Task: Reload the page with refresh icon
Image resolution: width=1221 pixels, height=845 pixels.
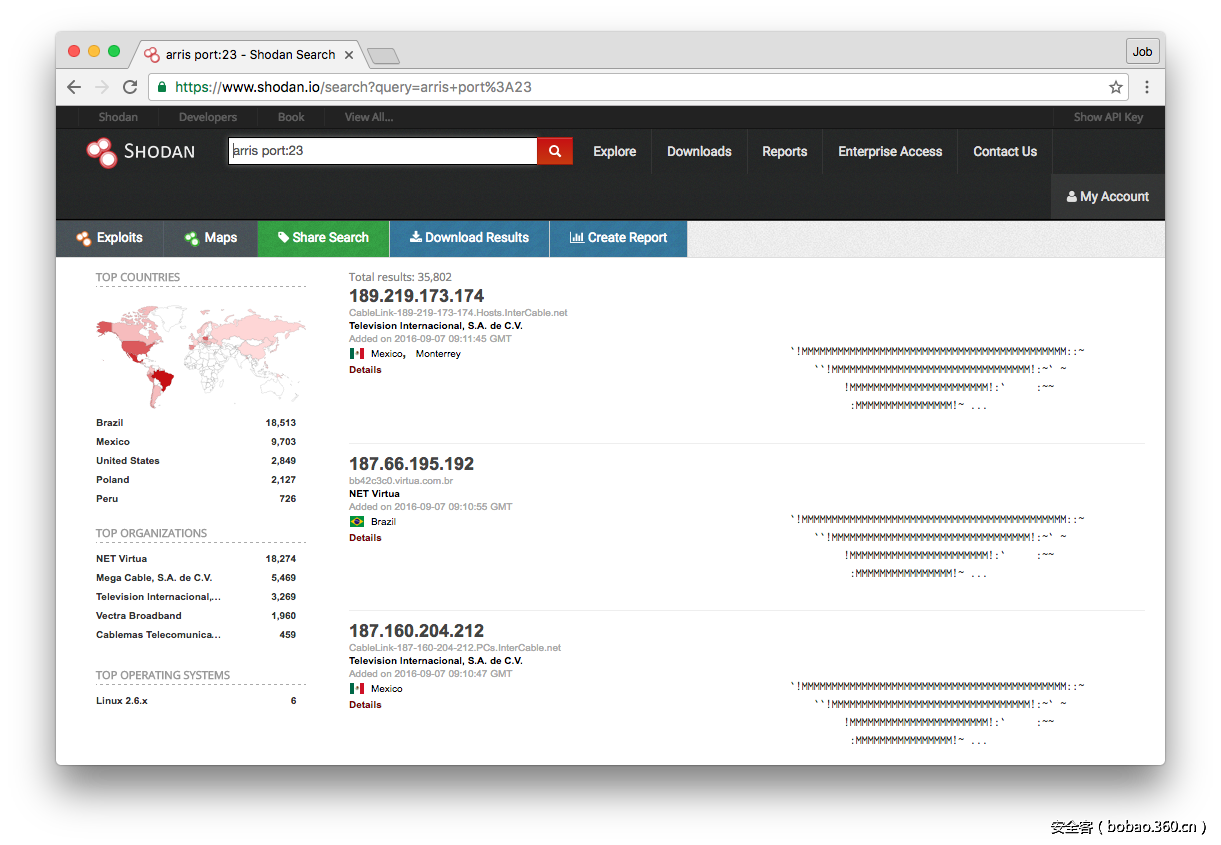Action: click(130, 87)
